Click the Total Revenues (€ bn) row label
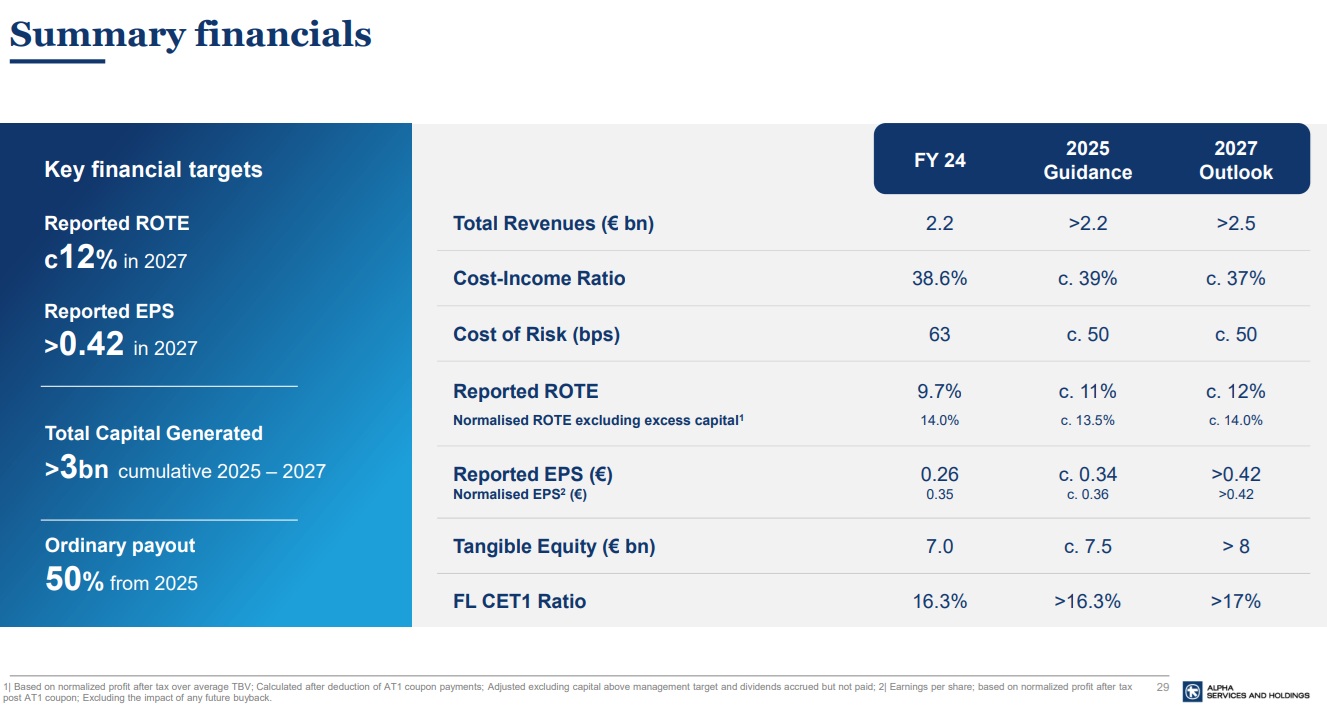Screen dimensions: 1327x709 [553, 224]
